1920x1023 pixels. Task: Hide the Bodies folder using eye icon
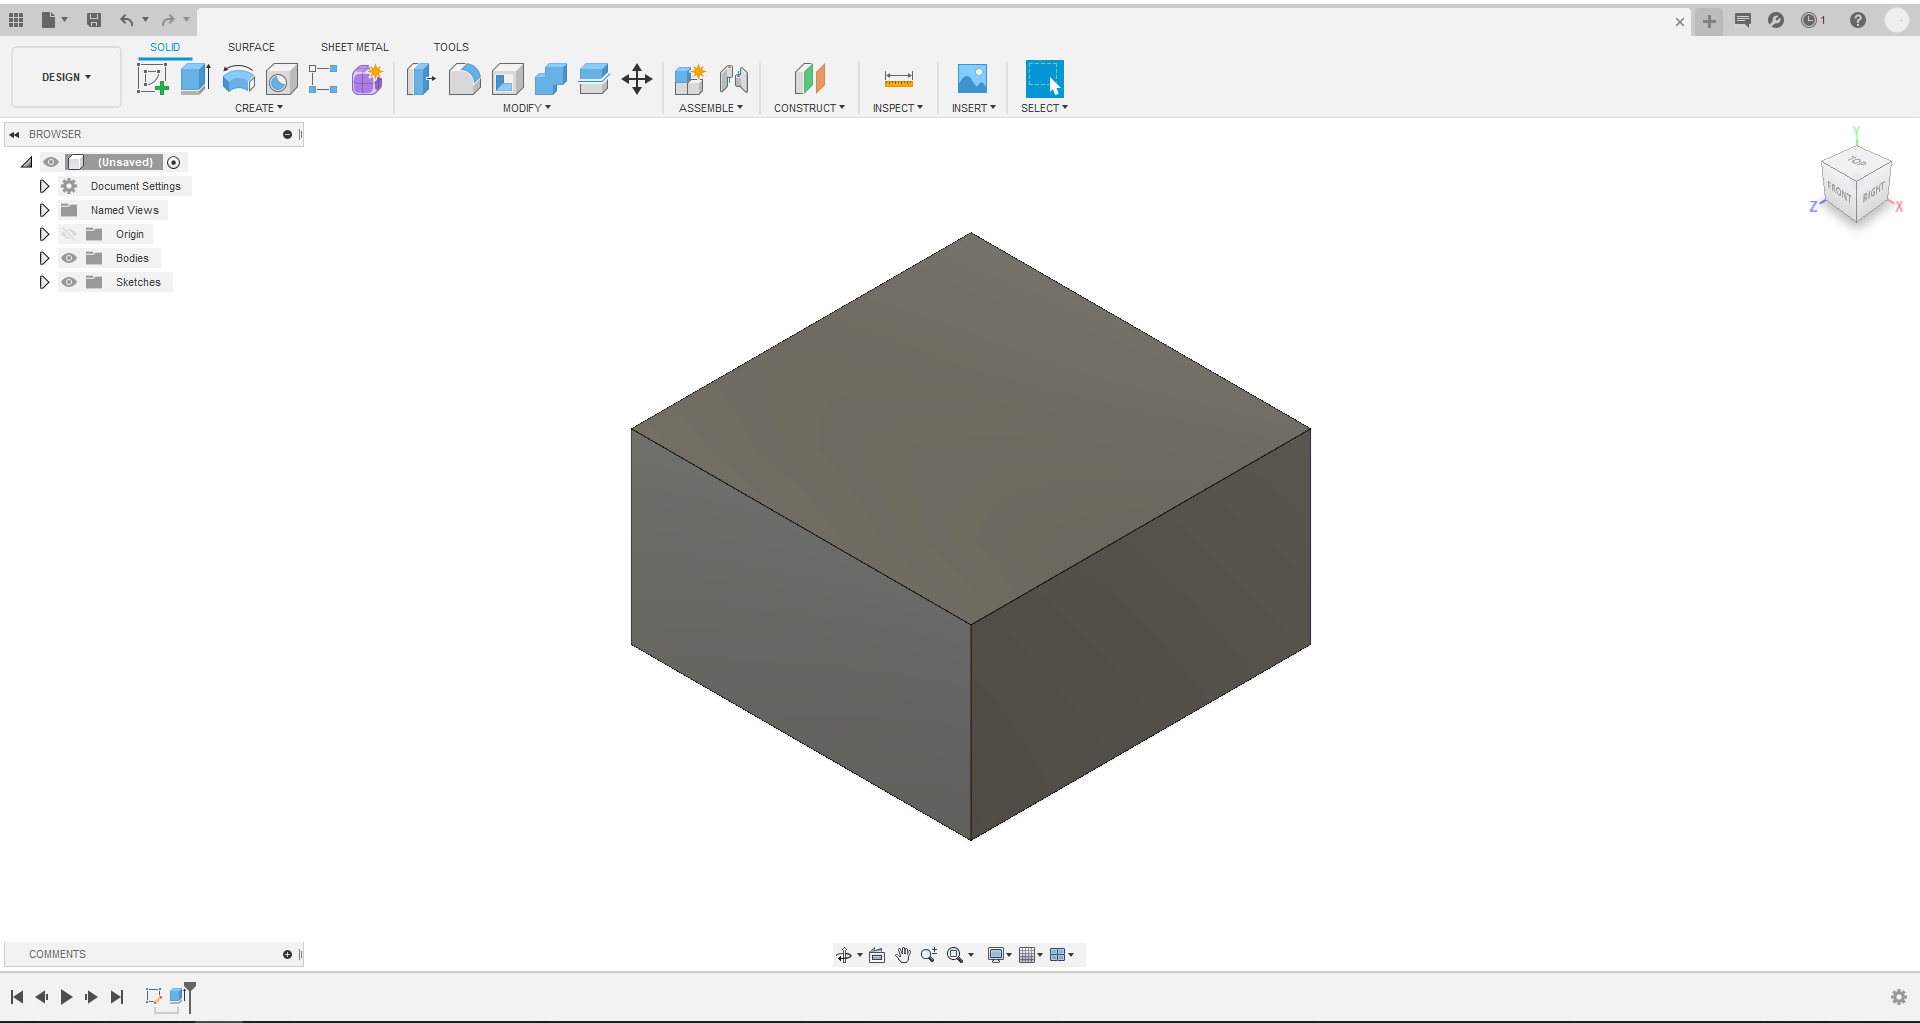[x=69, y=258]
